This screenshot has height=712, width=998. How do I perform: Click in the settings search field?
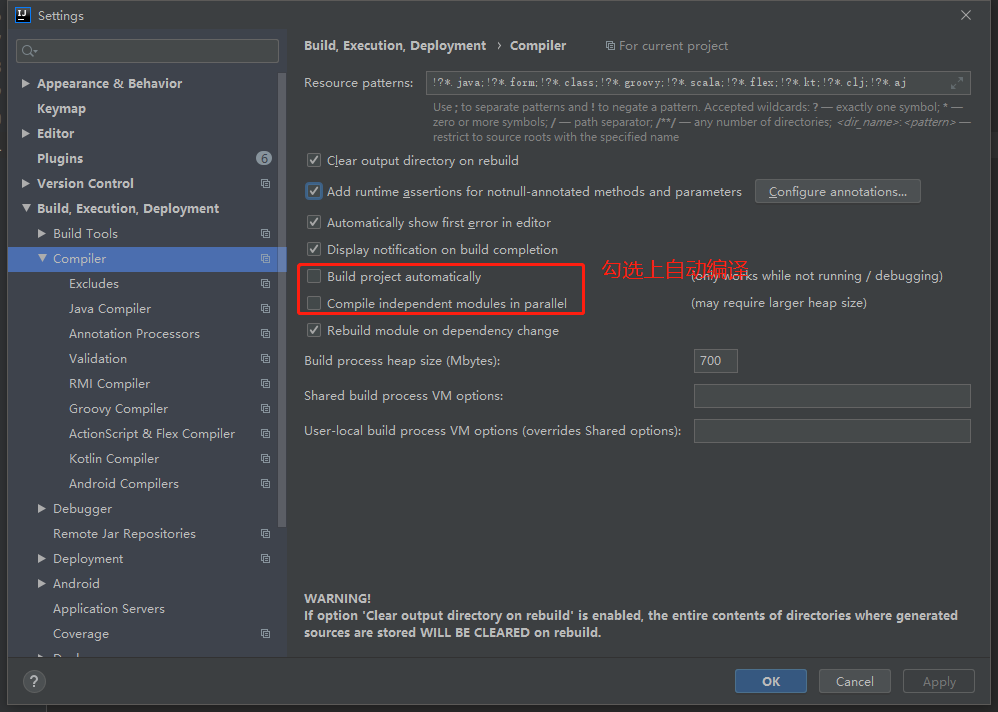coord(147,51)
